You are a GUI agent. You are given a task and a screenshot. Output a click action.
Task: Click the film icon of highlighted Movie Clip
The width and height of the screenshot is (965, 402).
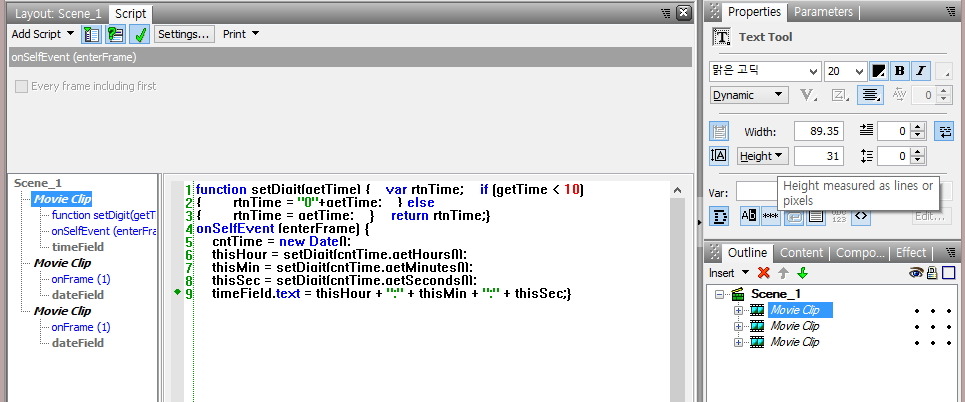click(x=757, y=310)
